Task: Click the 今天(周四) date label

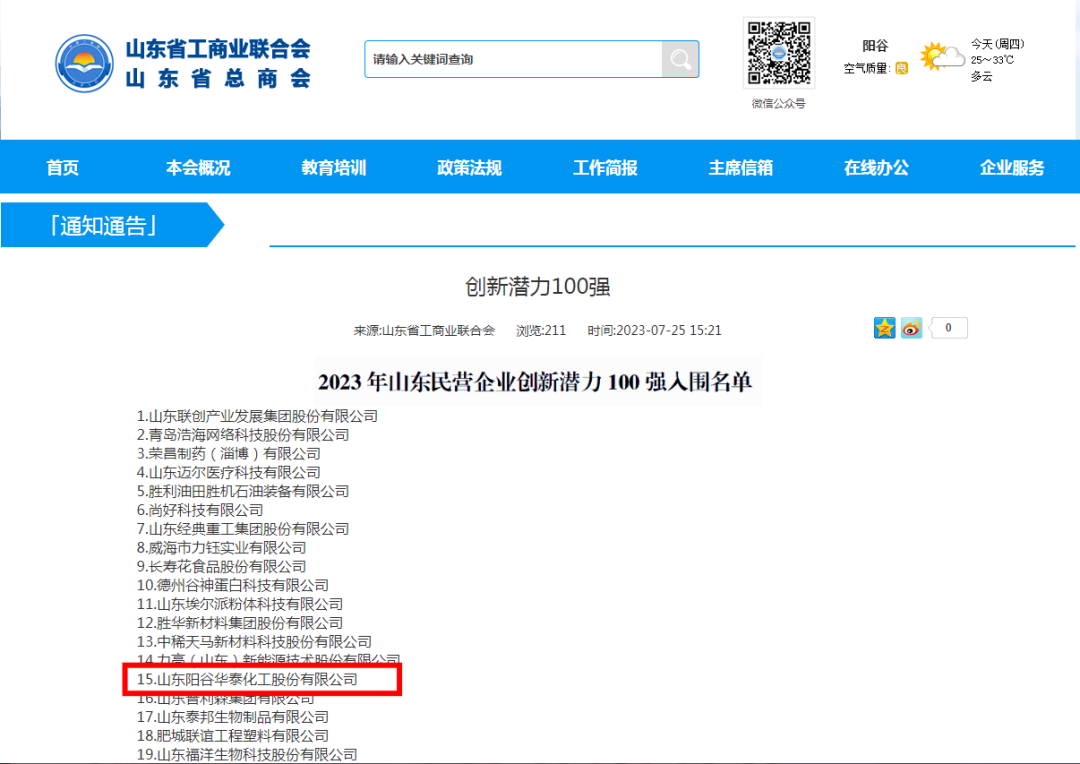Action: (x=998, y=43)
